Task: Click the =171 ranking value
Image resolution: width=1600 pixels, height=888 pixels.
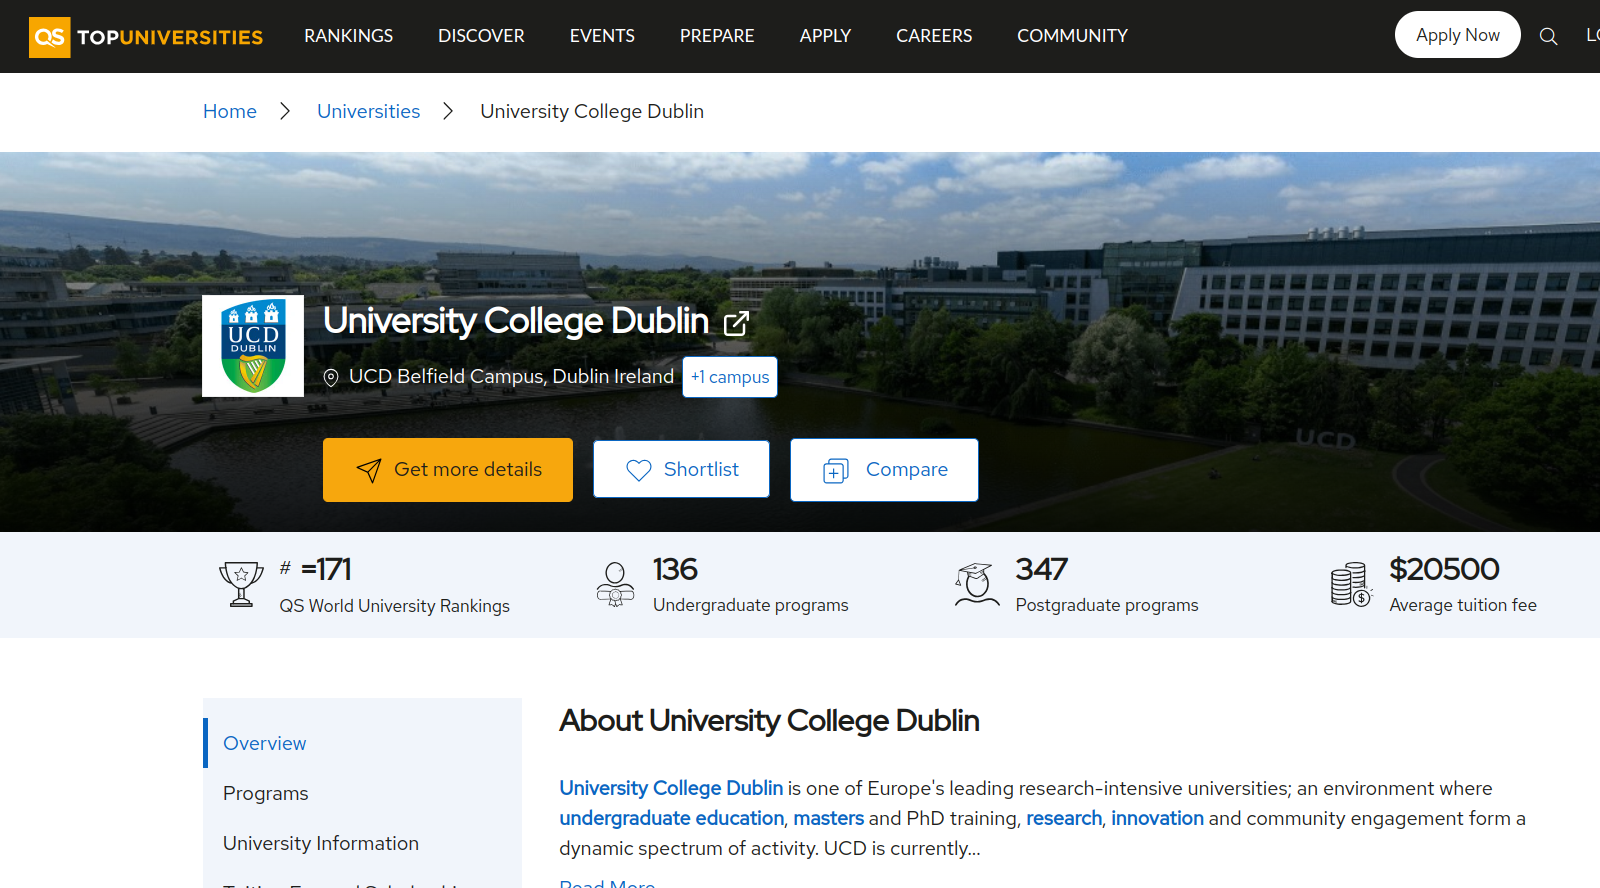Action: (x=326, y=569)
